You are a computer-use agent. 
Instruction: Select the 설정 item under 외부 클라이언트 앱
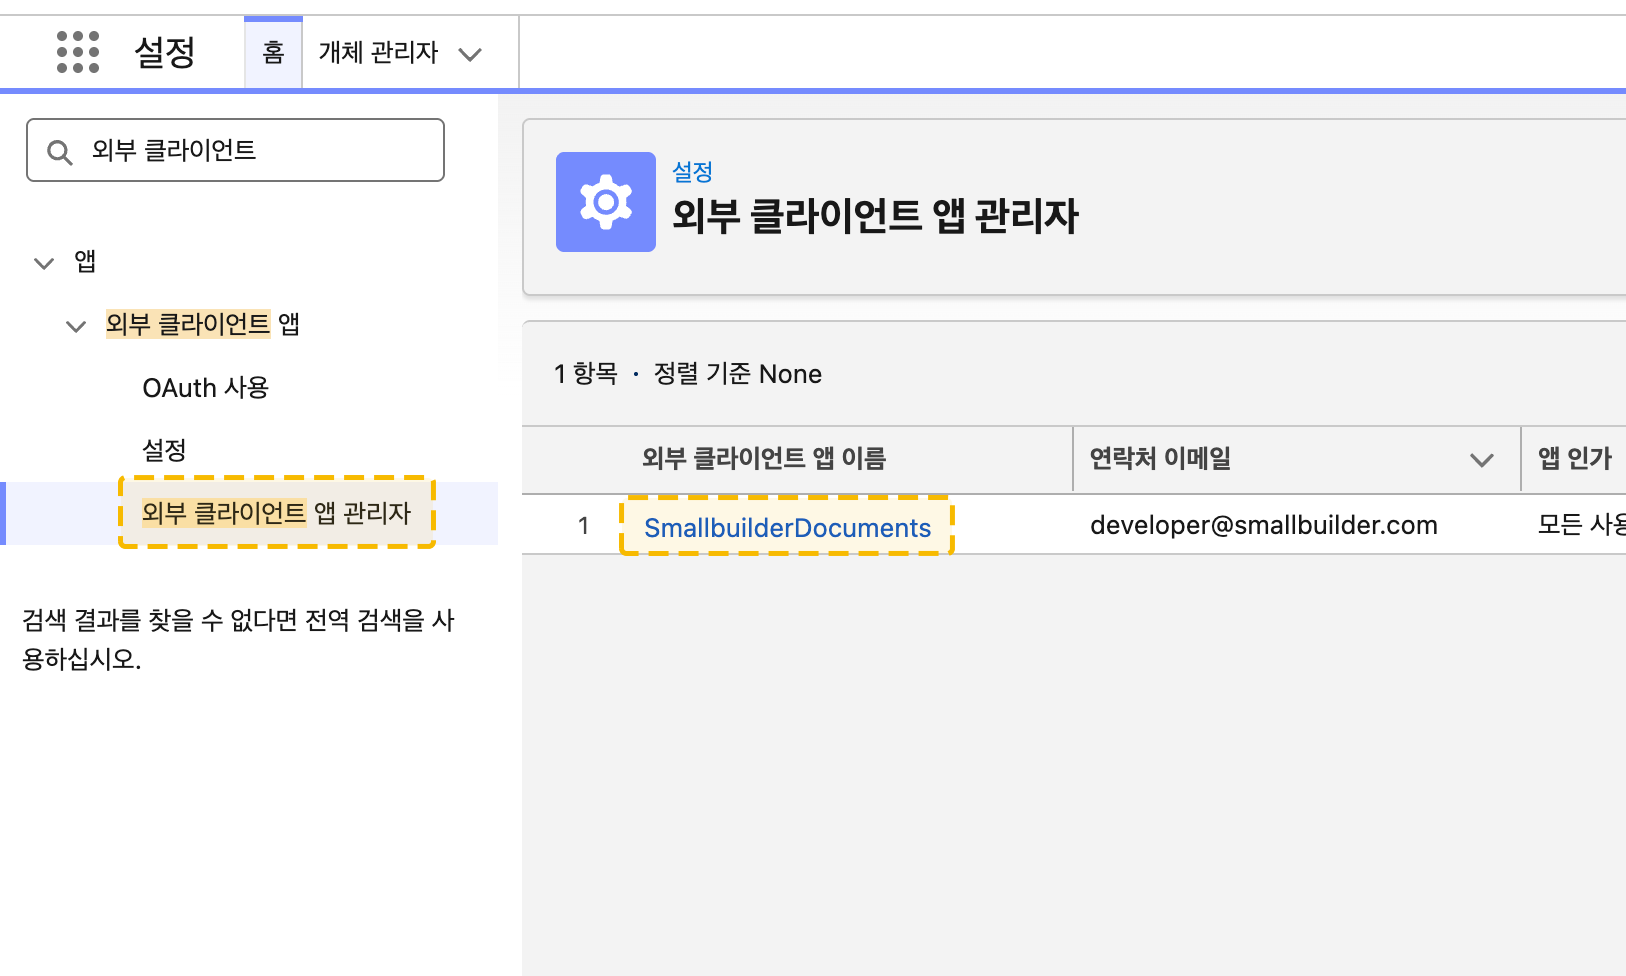pyautogui.click(x=164, y=450)
